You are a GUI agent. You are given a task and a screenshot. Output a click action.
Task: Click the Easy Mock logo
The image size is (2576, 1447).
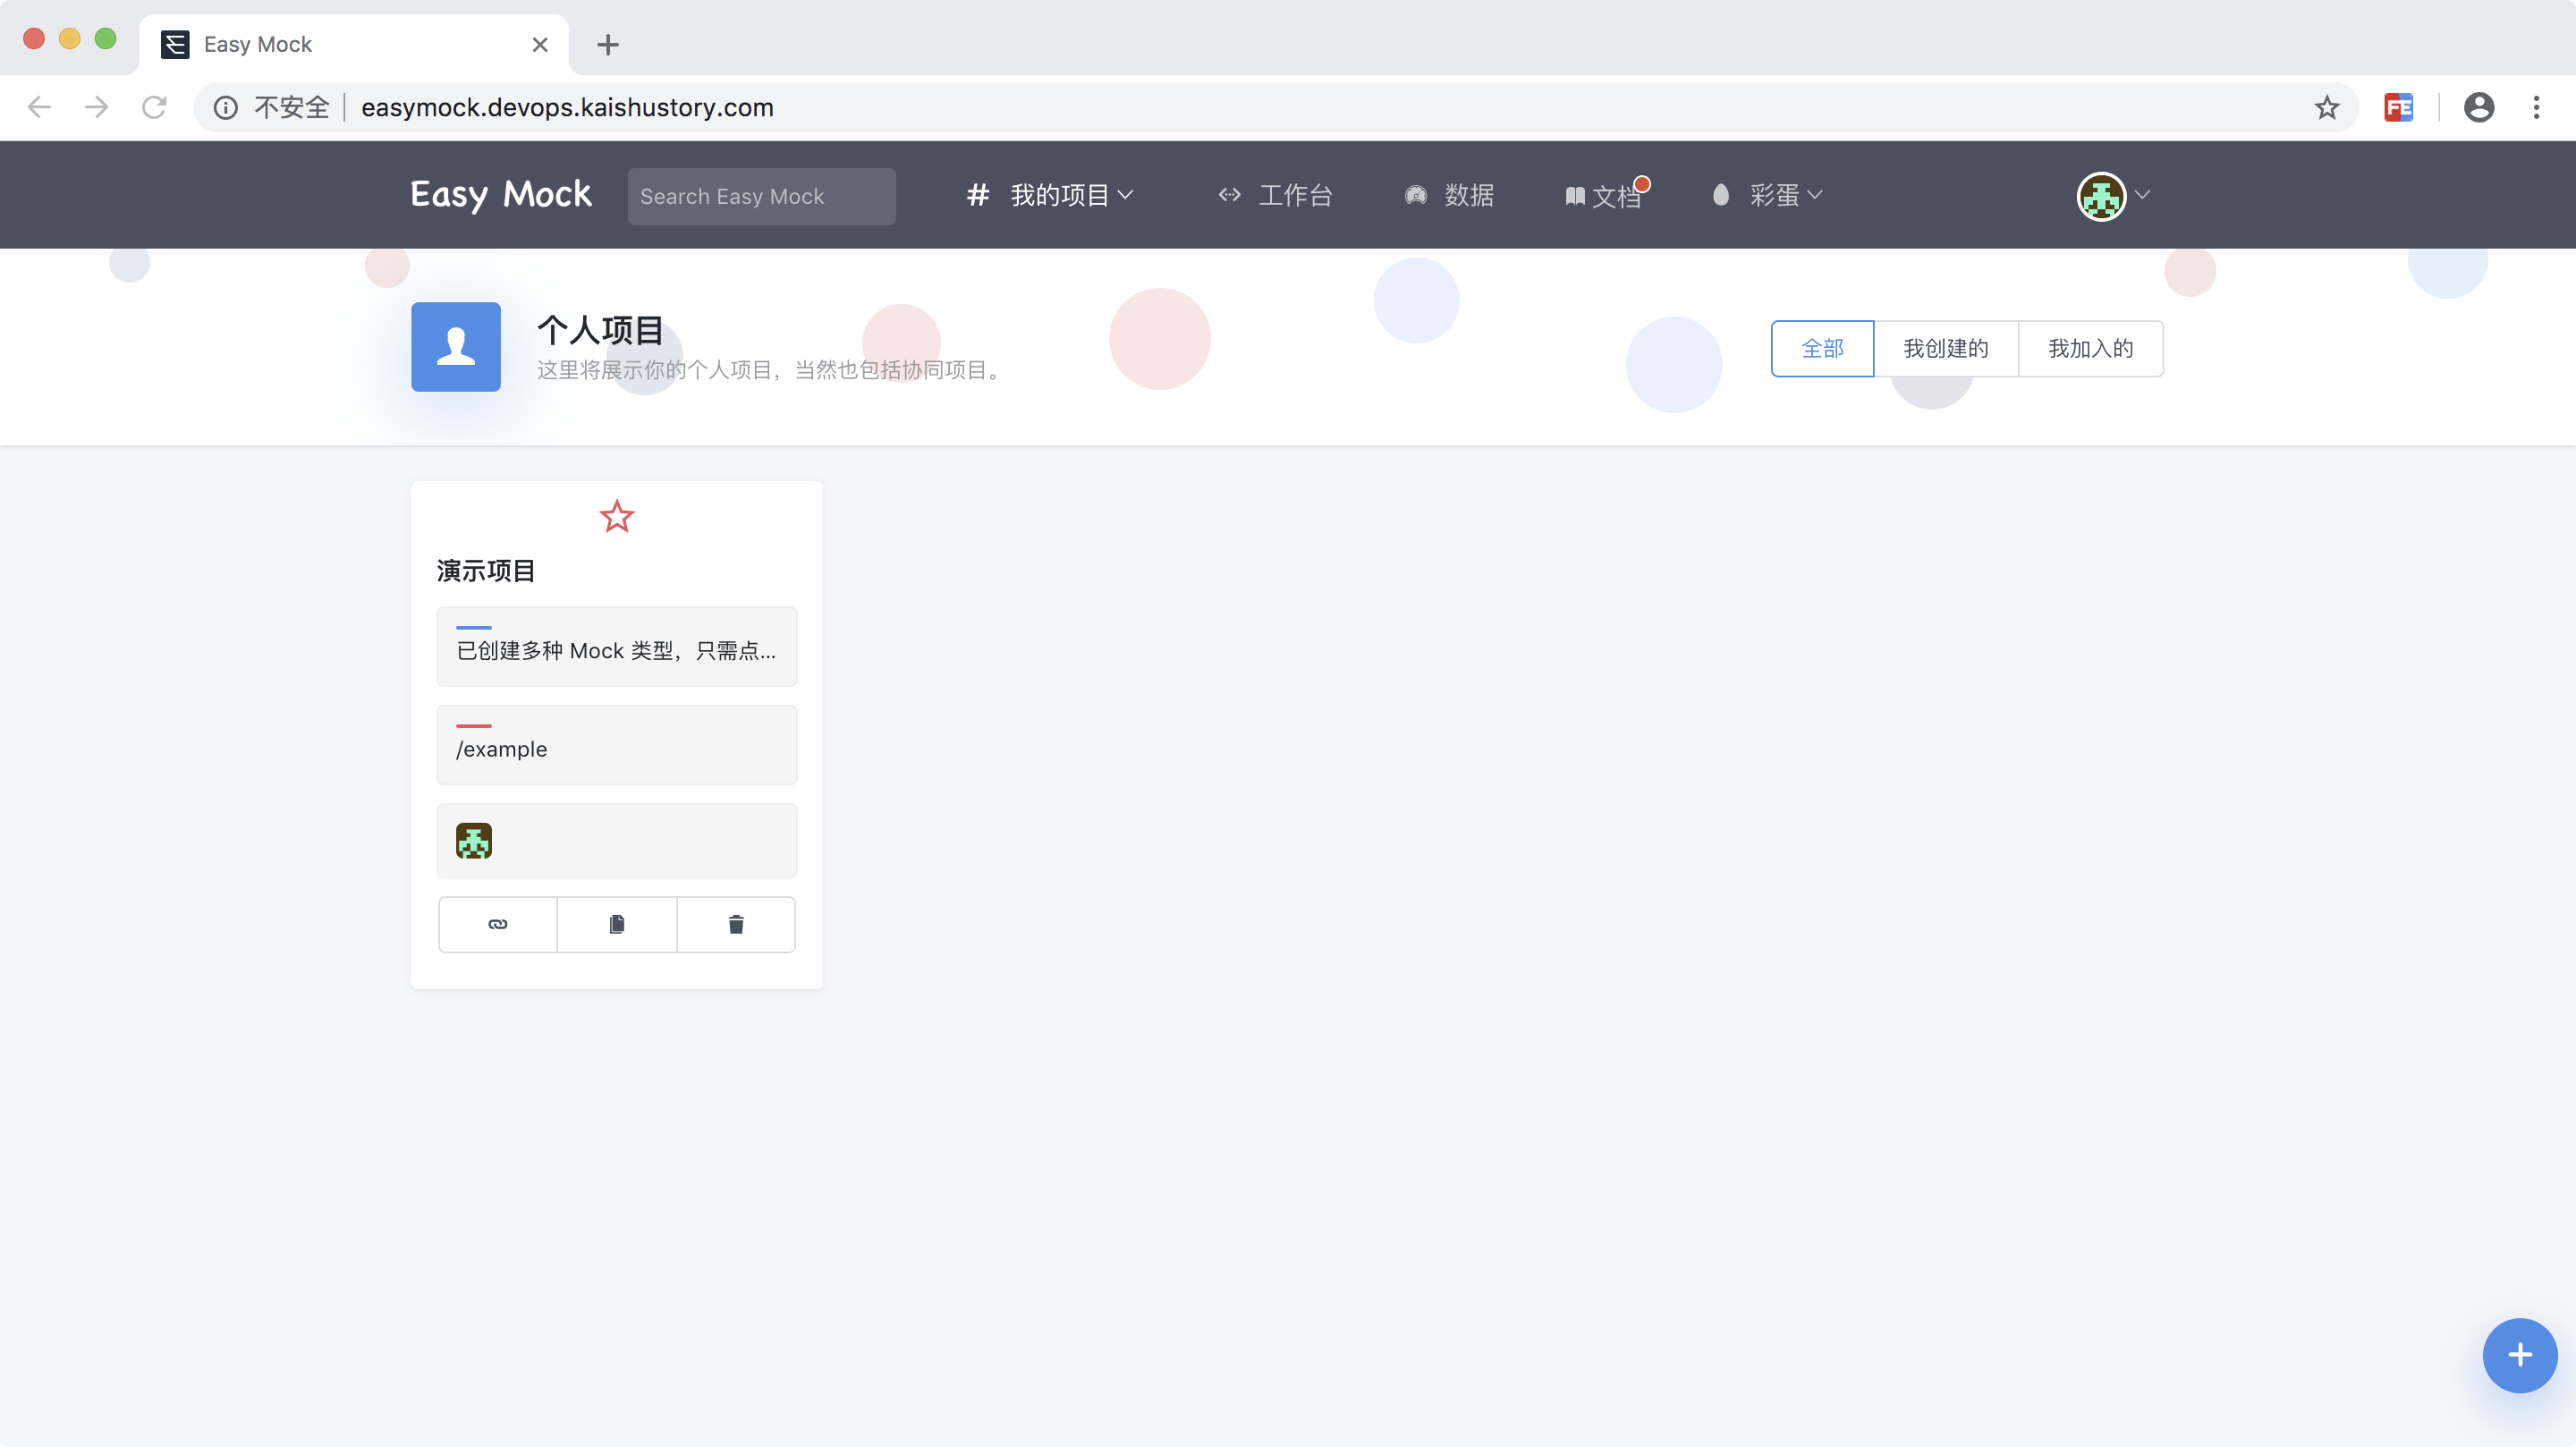501,194
